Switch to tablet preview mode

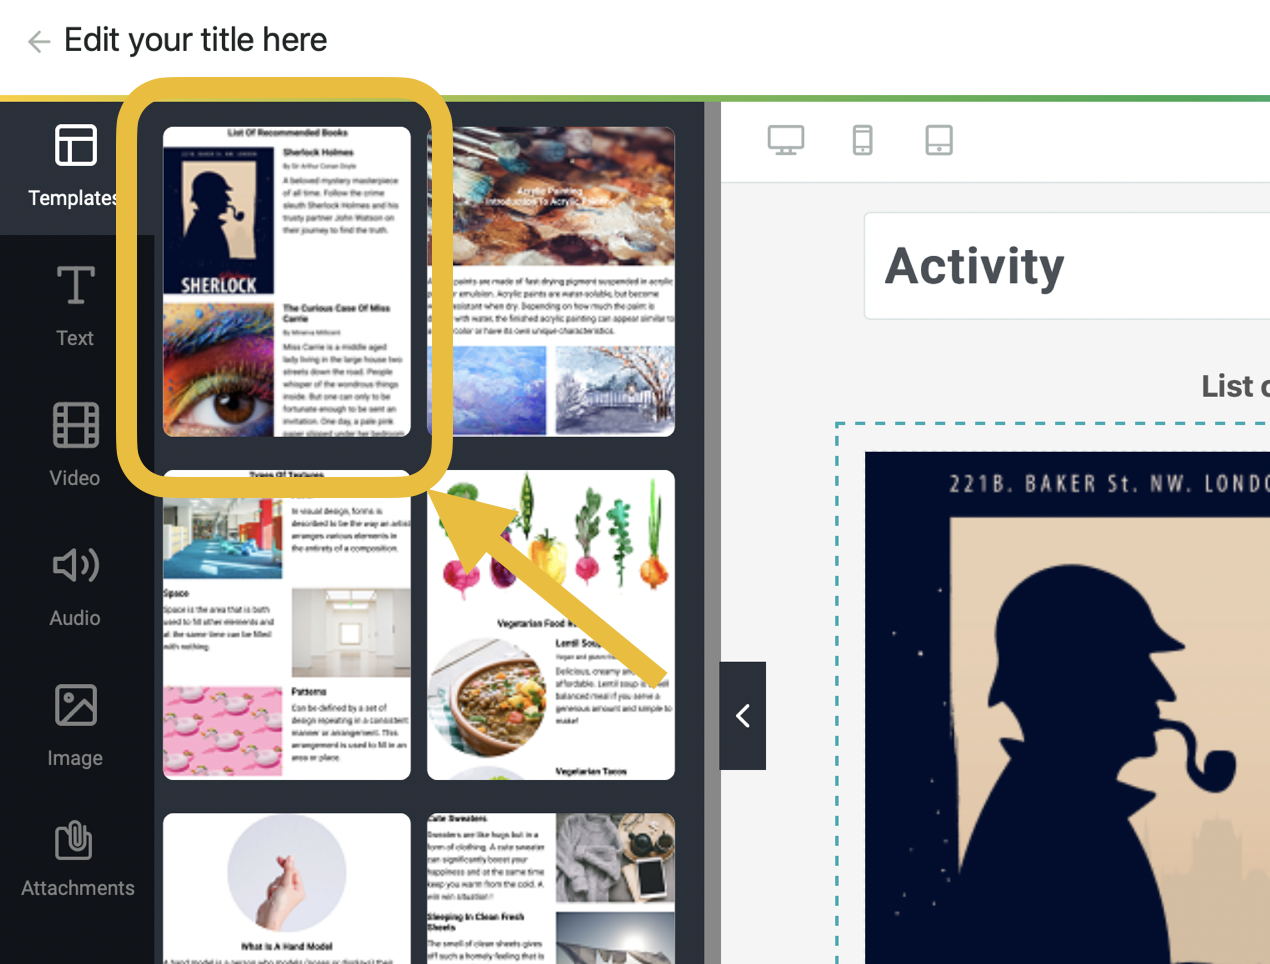(x=939, y=140)
